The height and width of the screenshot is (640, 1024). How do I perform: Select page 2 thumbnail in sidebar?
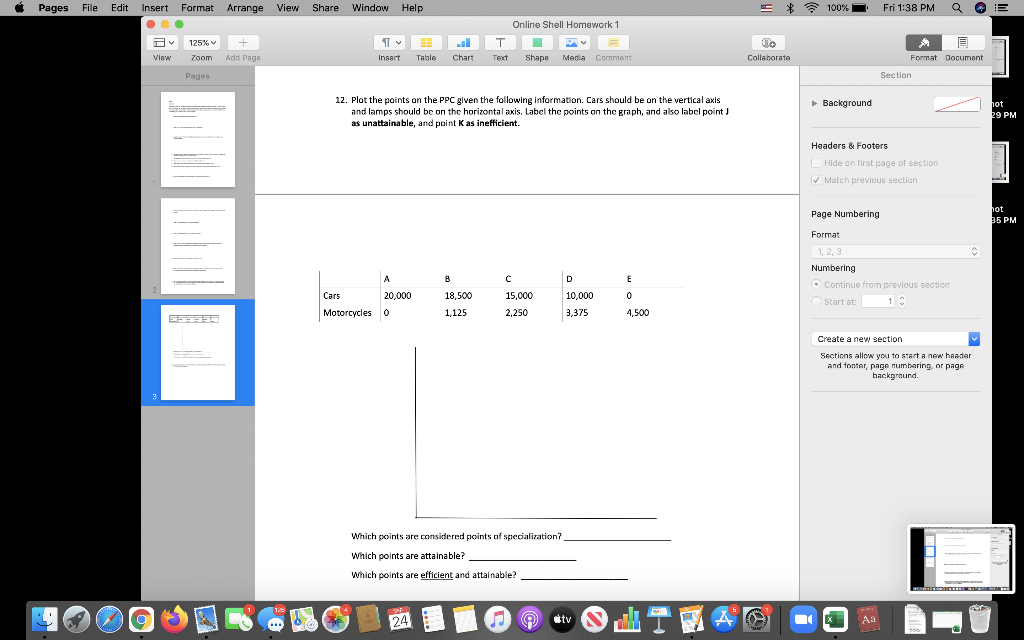tap(197, 245)
